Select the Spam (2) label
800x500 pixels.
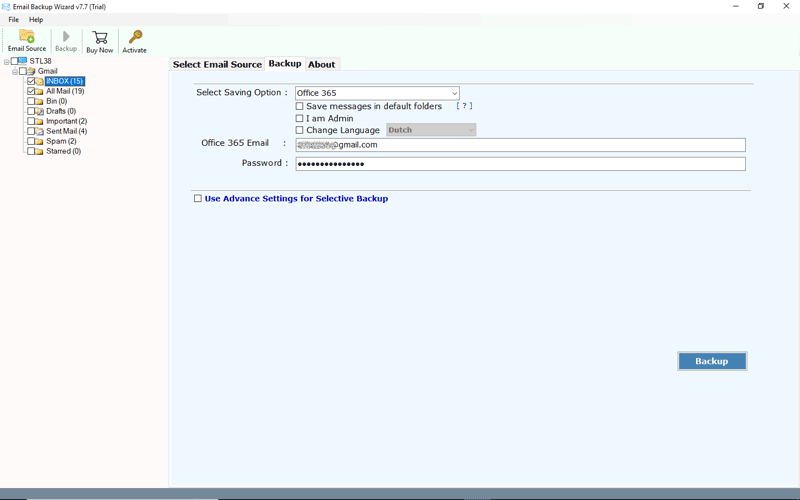tap(61, 141)
